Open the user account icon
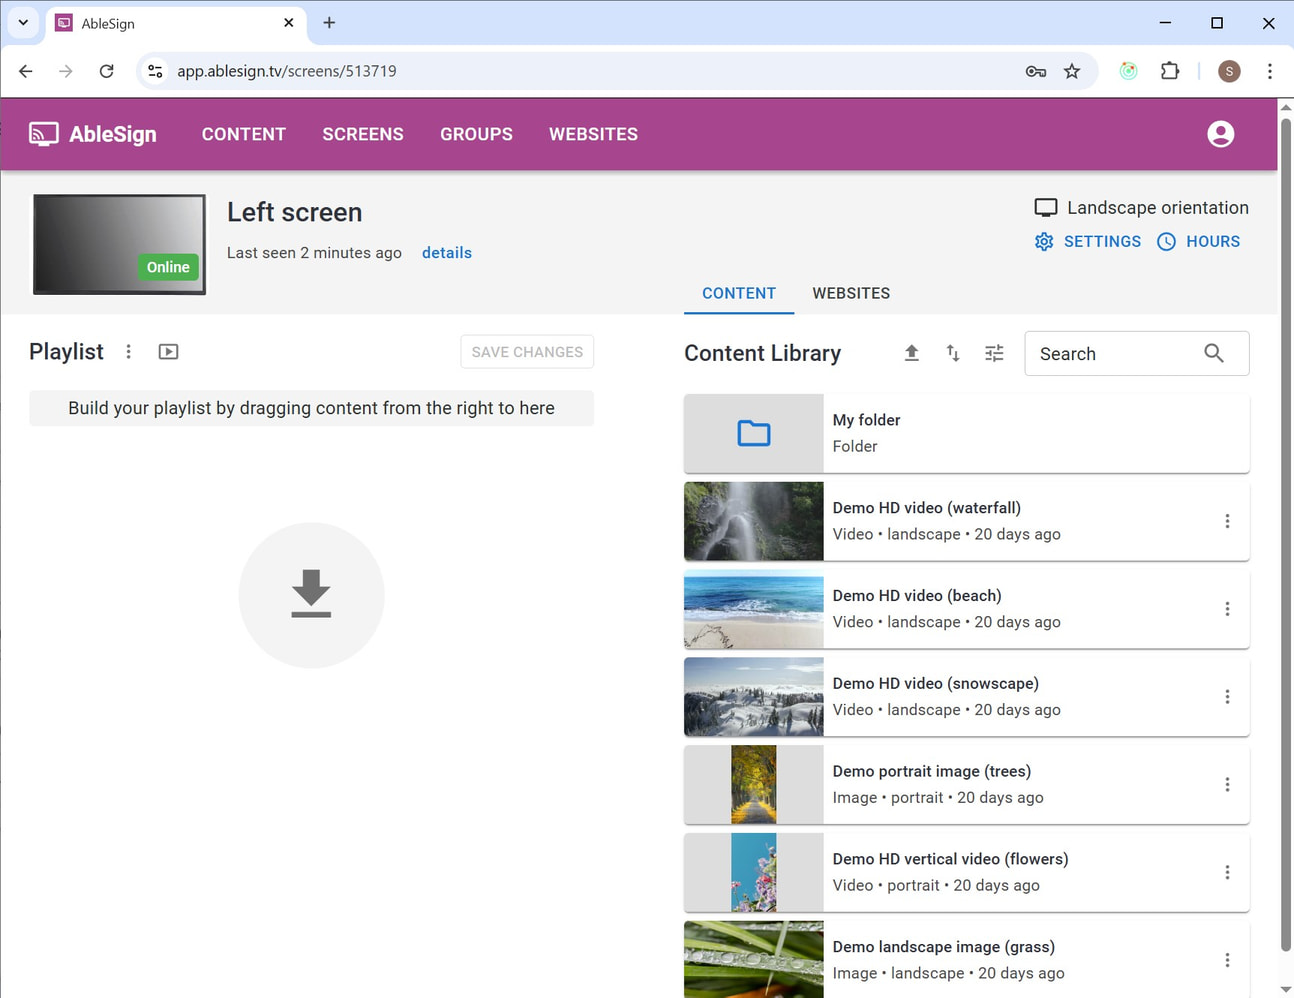1294x998 pixels. pyautogui.click(x=1220, y=133)
